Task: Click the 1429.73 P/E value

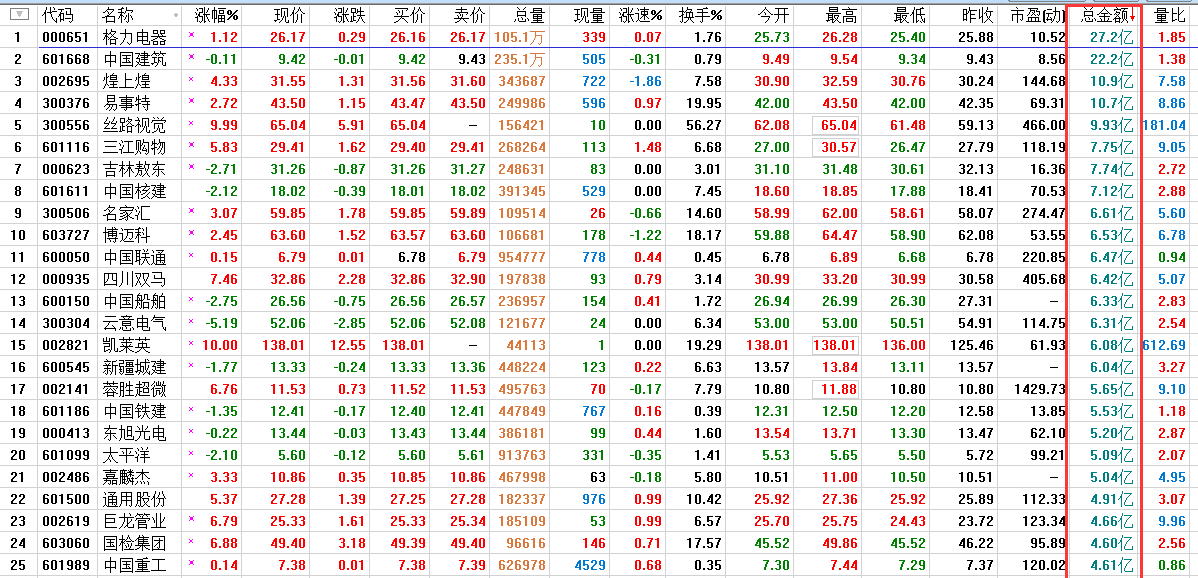Action: click(x=1040, y=390)
